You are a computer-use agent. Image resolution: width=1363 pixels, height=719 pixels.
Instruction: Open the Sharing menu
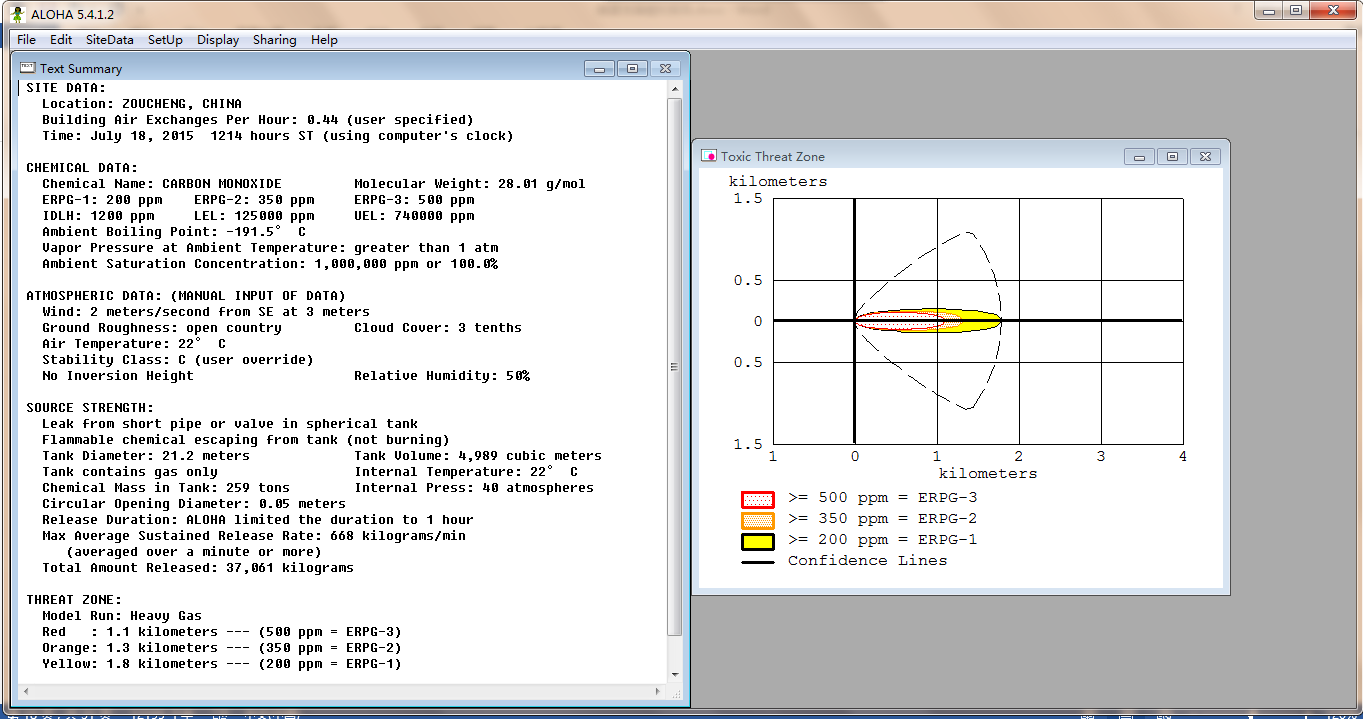tap(274, 40)
